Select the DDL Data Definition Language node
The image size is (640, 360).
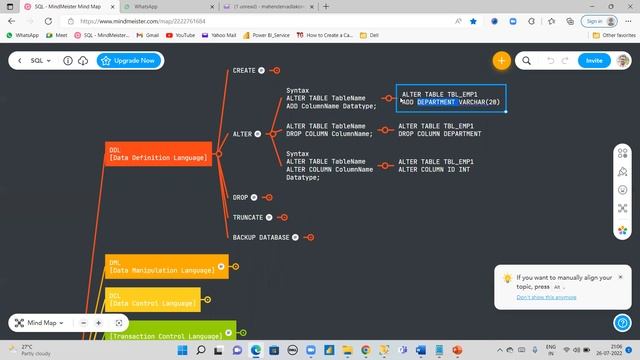pos(158,154)
